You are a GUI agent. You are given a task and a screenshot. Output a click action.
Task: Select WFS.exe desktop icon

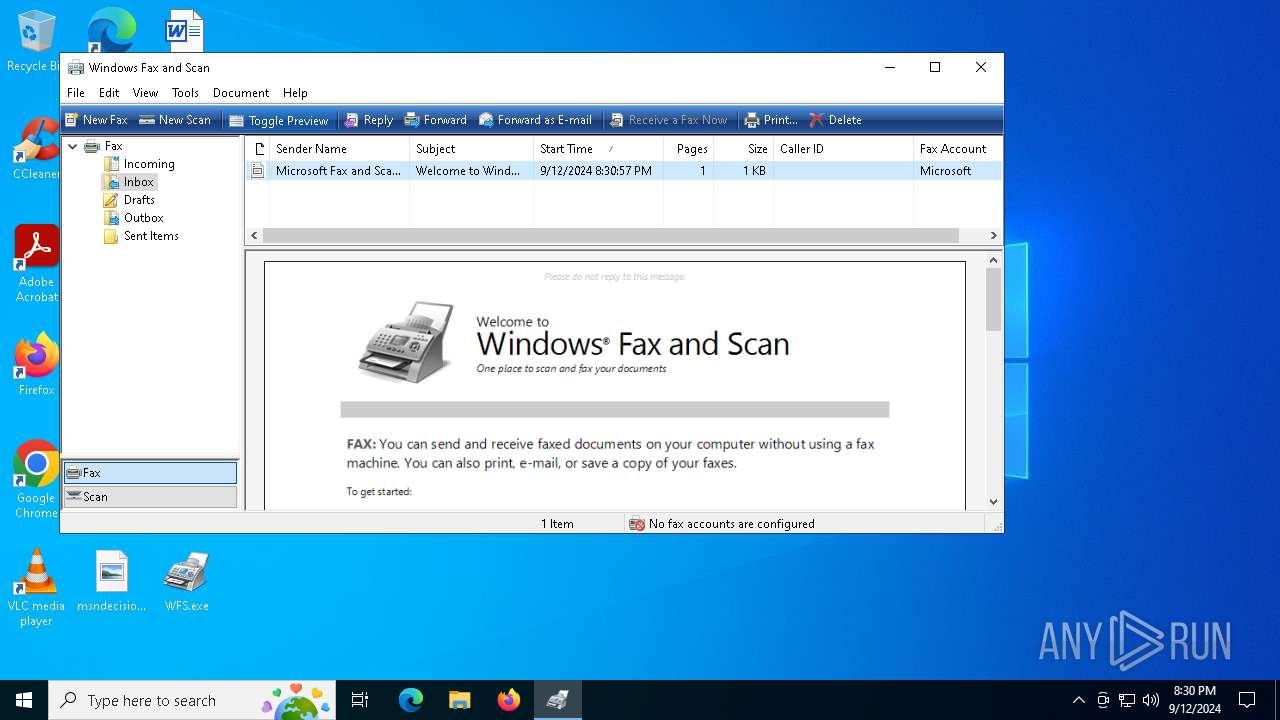click(x=187, y=580)
